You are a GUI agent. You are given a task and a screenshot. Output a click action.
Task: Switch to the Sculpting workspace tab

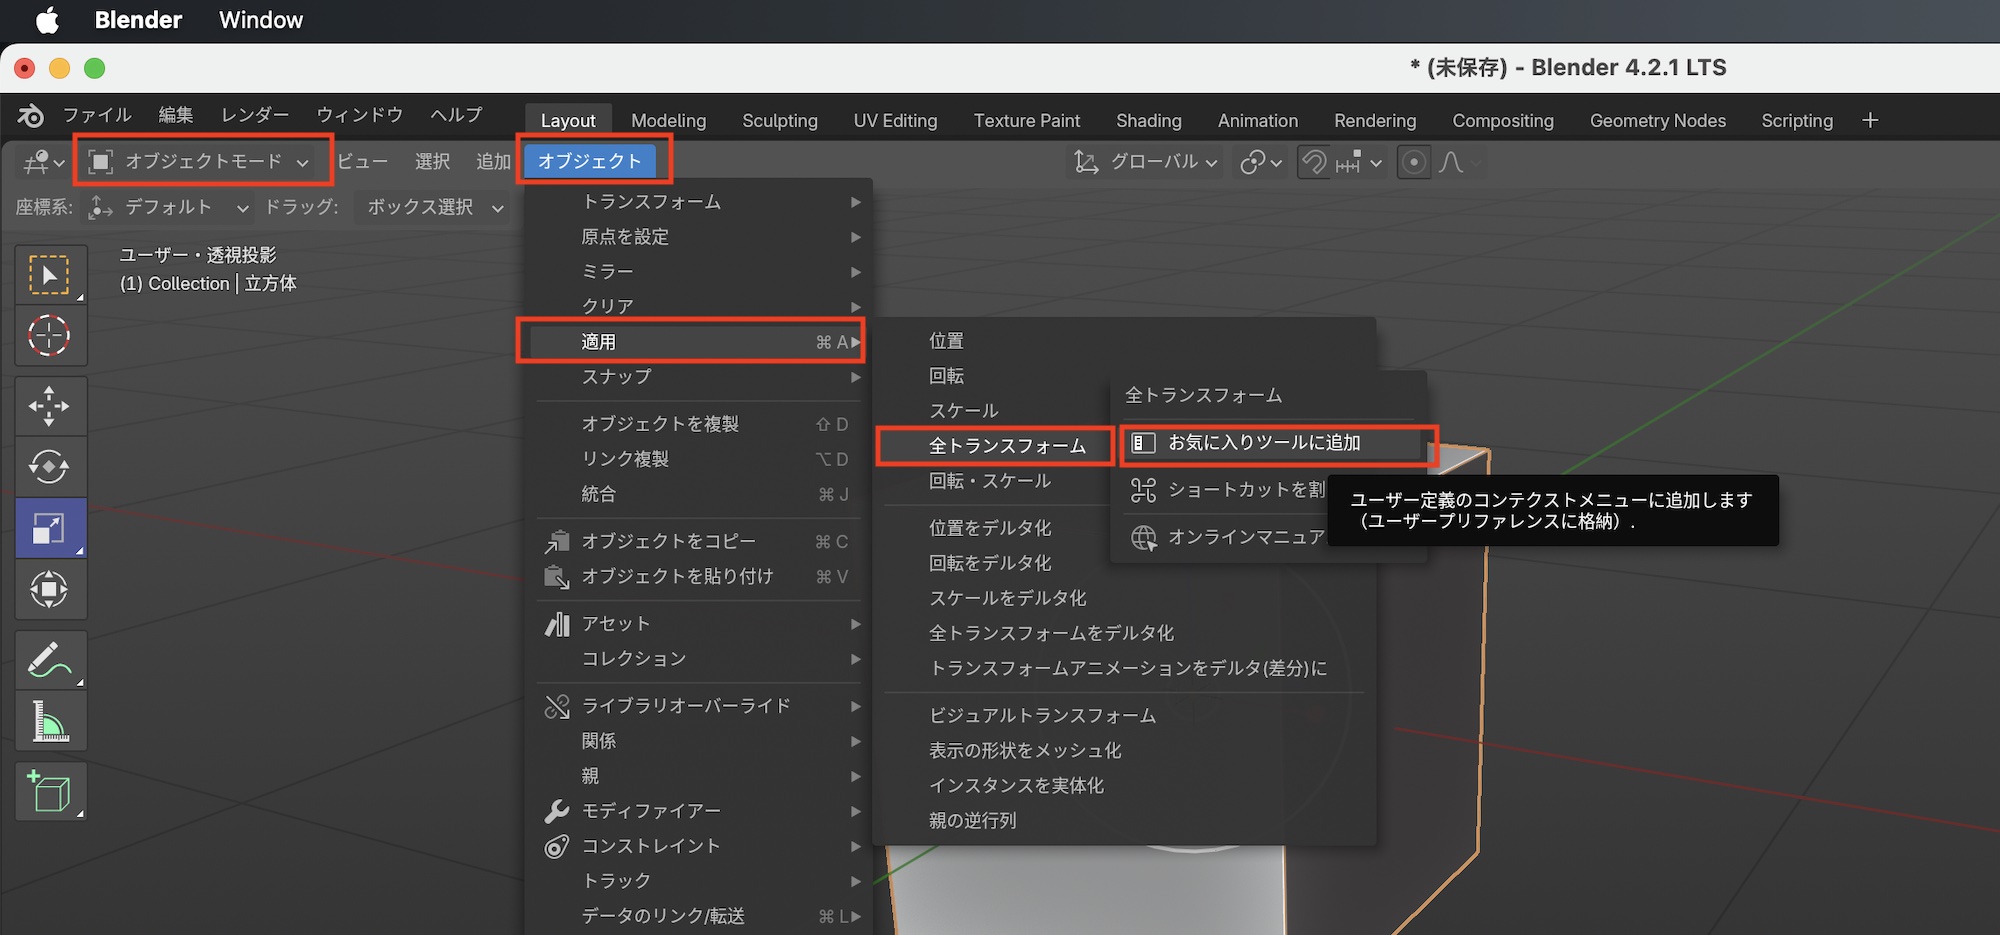click(x=779, y=120)
